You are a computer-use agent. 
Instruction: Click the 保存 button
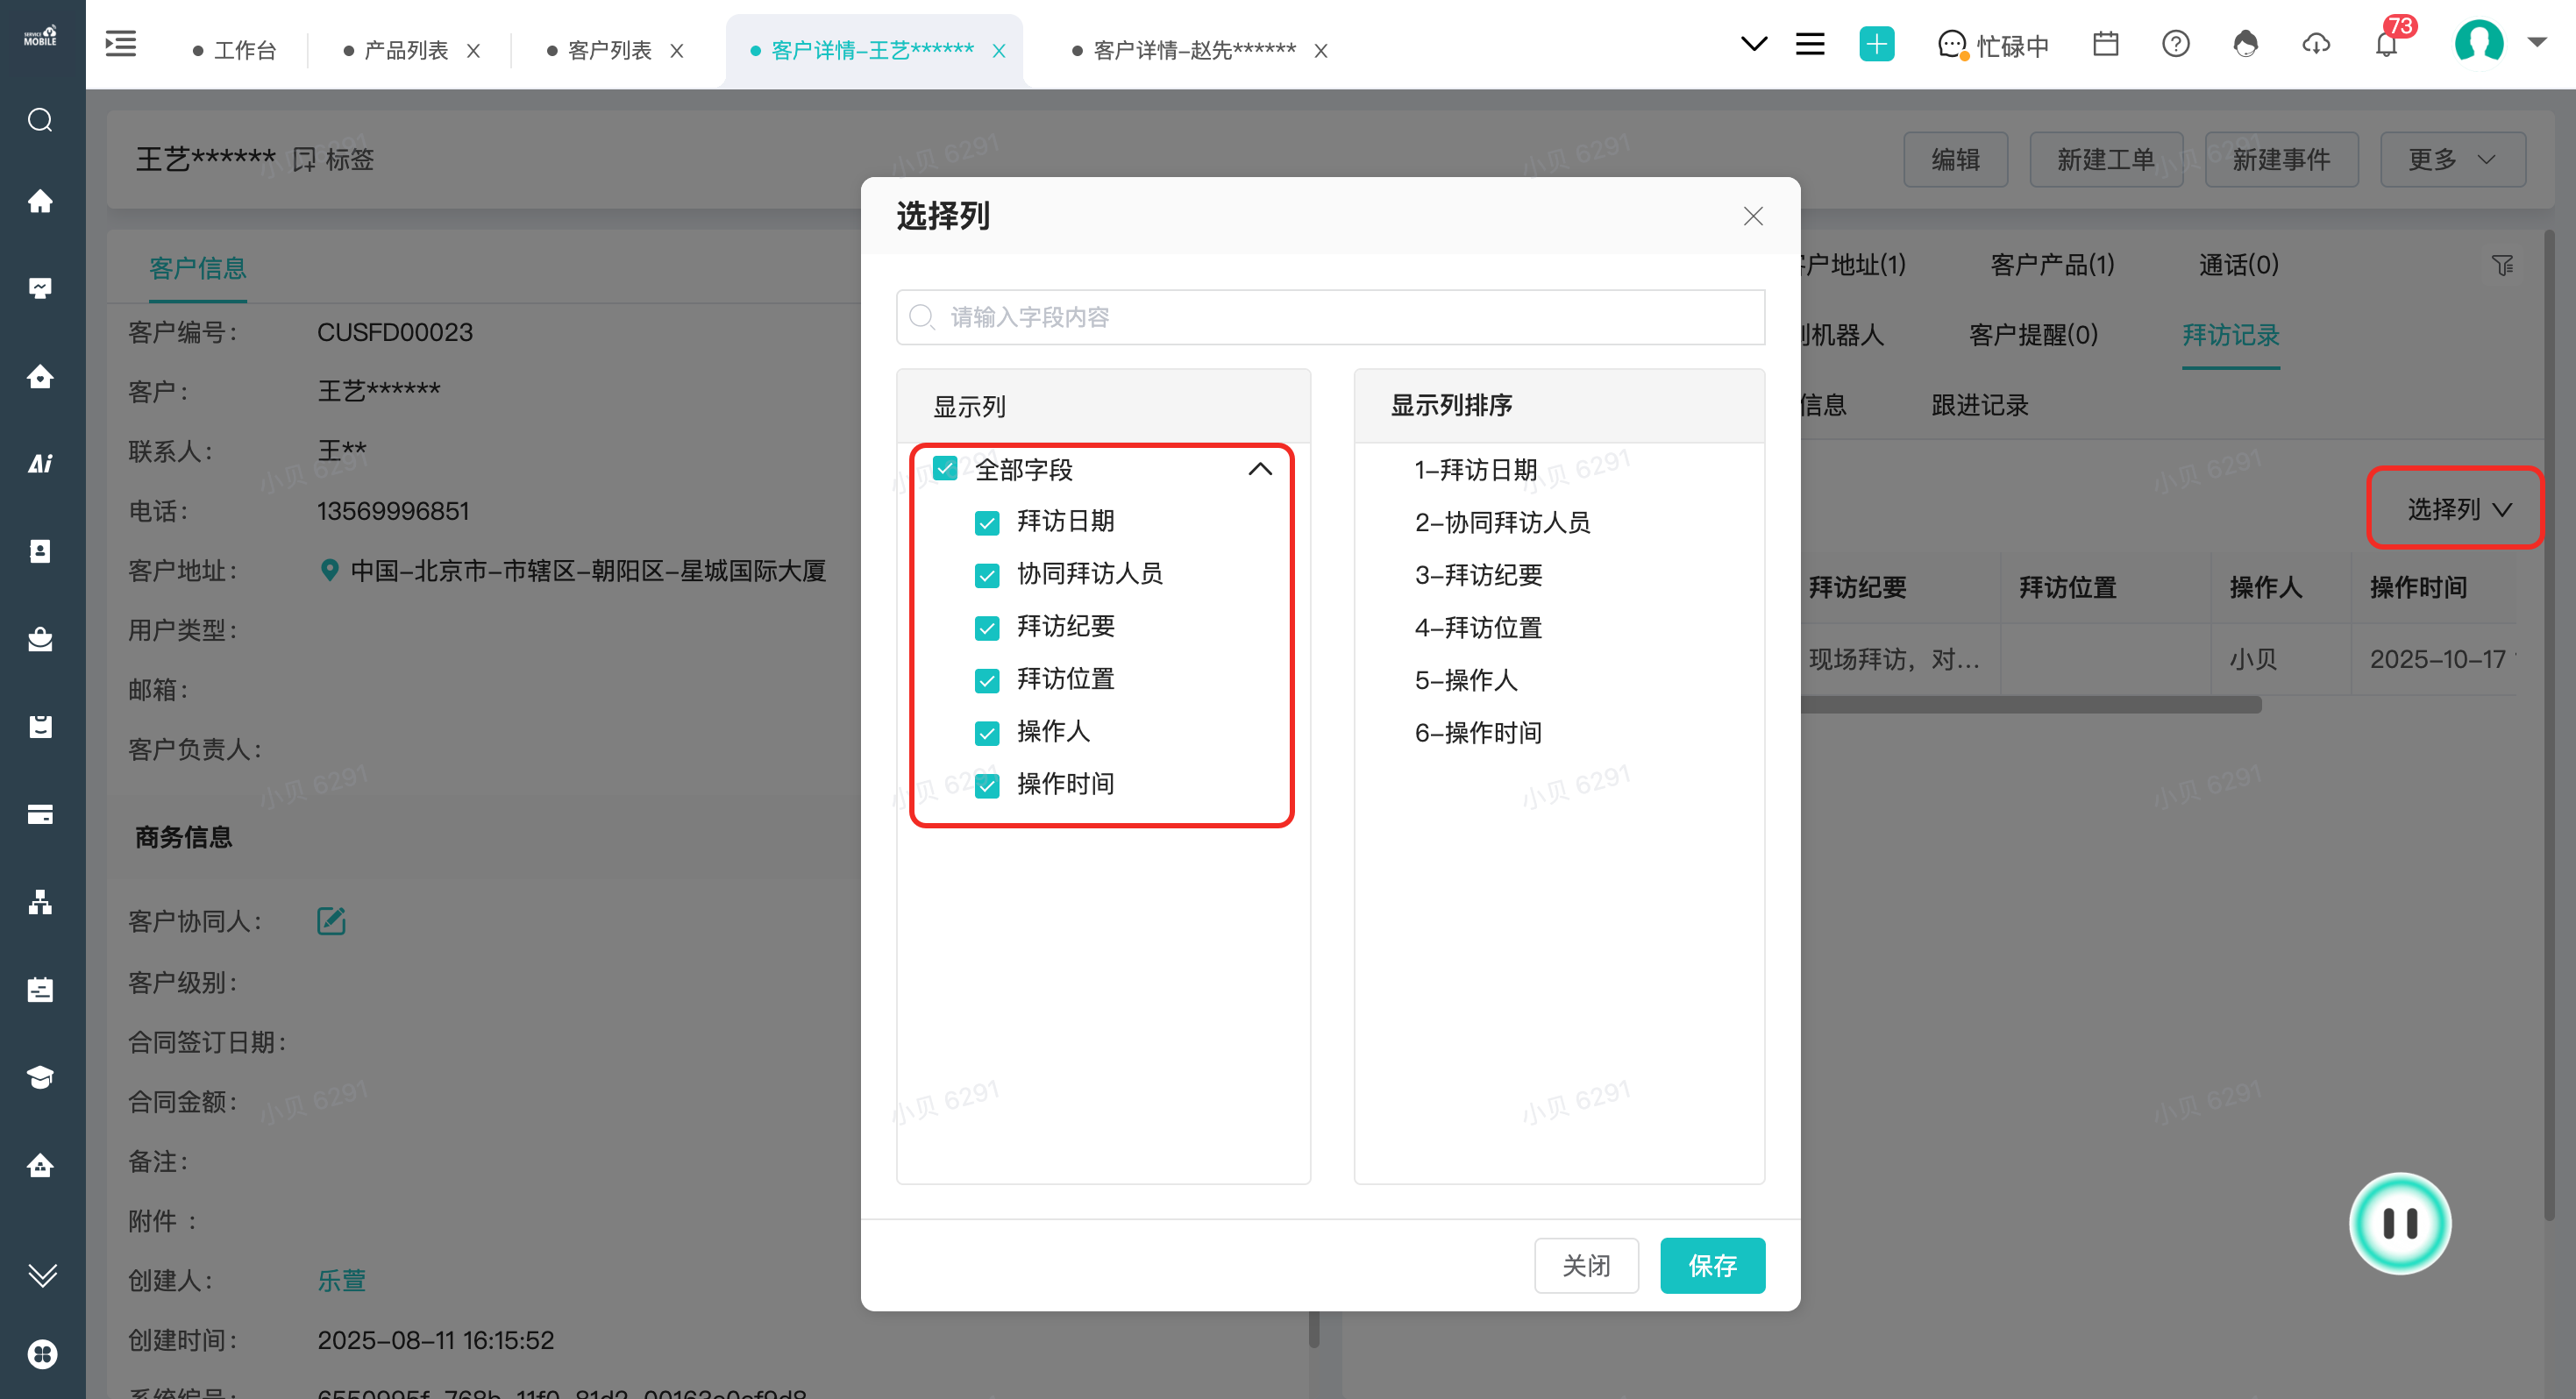(1712, 1265)
